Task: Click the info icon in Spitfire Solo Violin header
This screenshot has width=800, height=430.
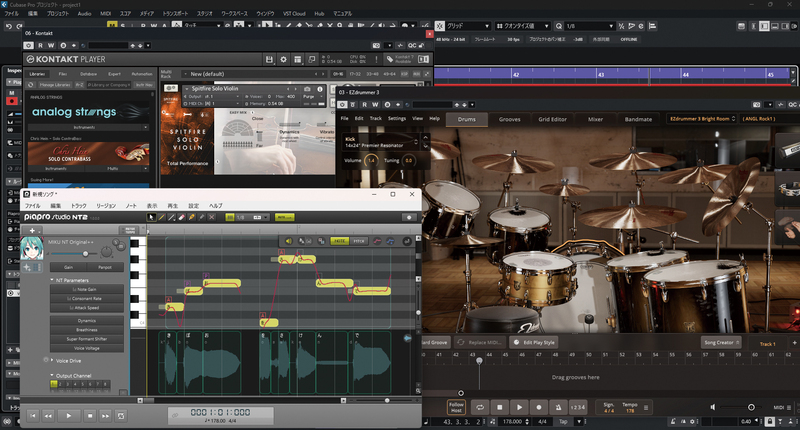Action: pyautogui.click(x=320, y=89)
